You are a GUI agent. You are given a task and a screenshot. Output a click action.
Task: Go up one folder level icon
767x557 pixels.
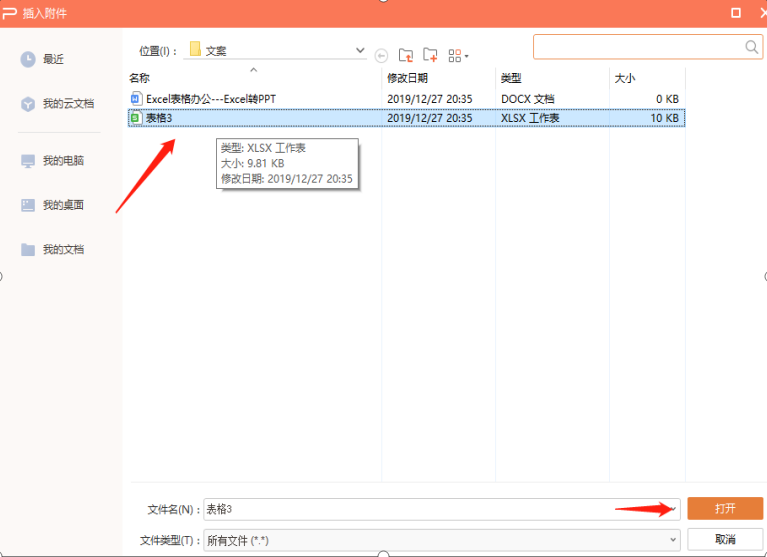click(406, 55)
